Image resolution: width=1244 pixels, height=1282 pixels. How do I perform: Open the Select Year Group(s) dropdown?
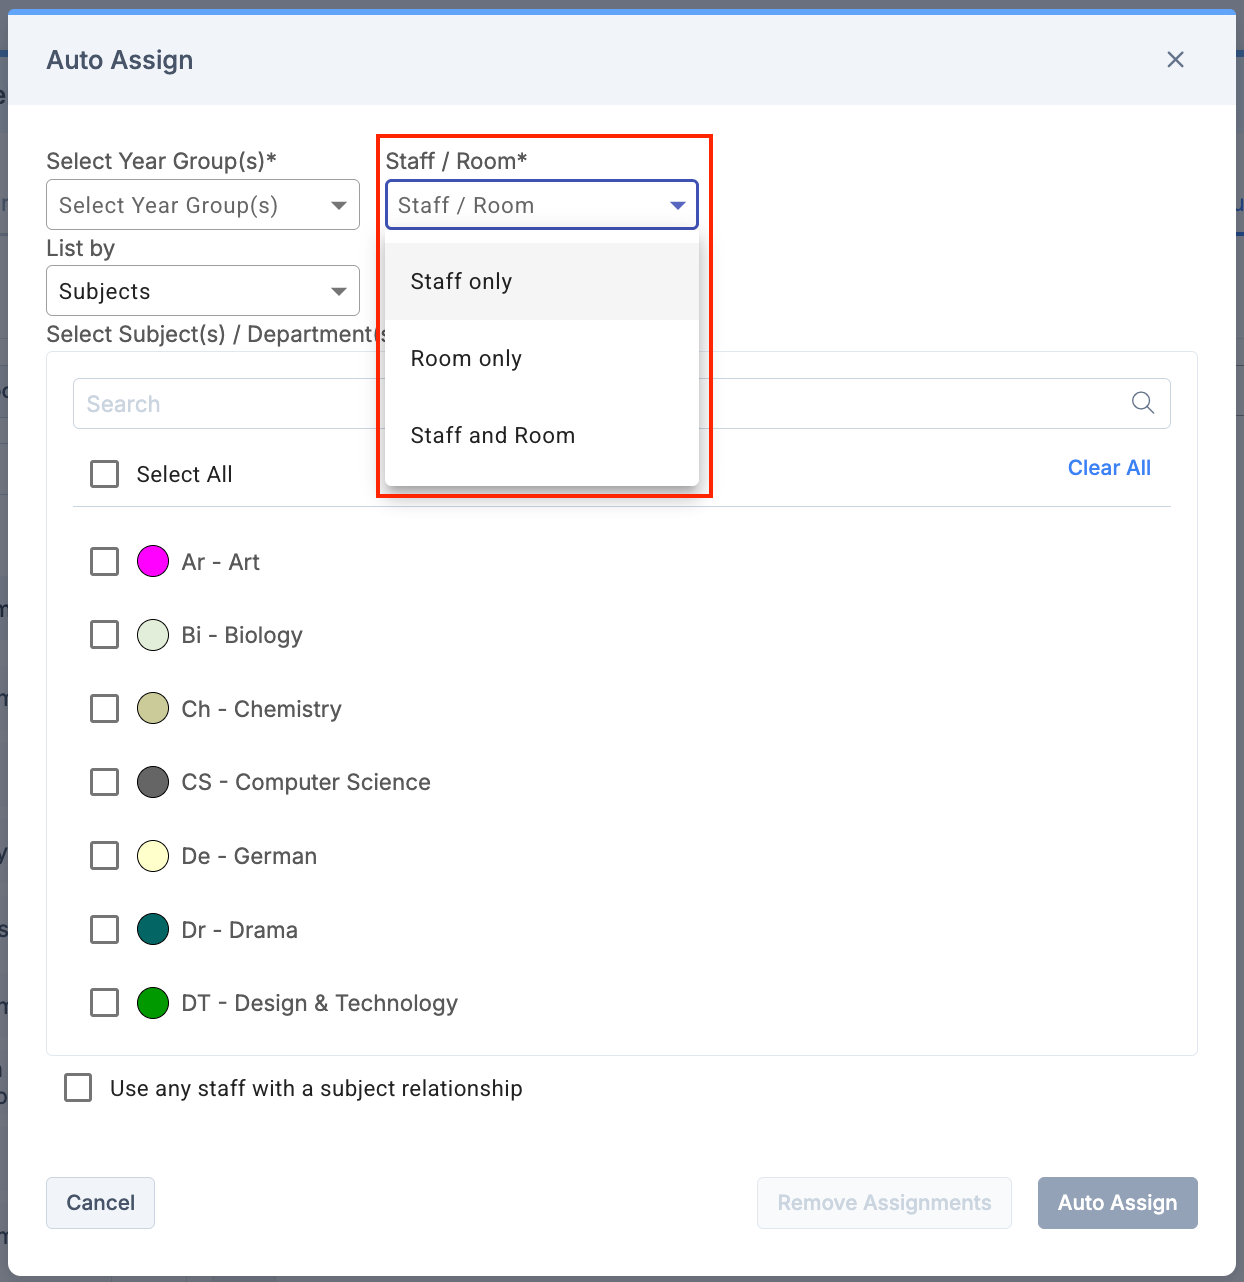point(203,205)
